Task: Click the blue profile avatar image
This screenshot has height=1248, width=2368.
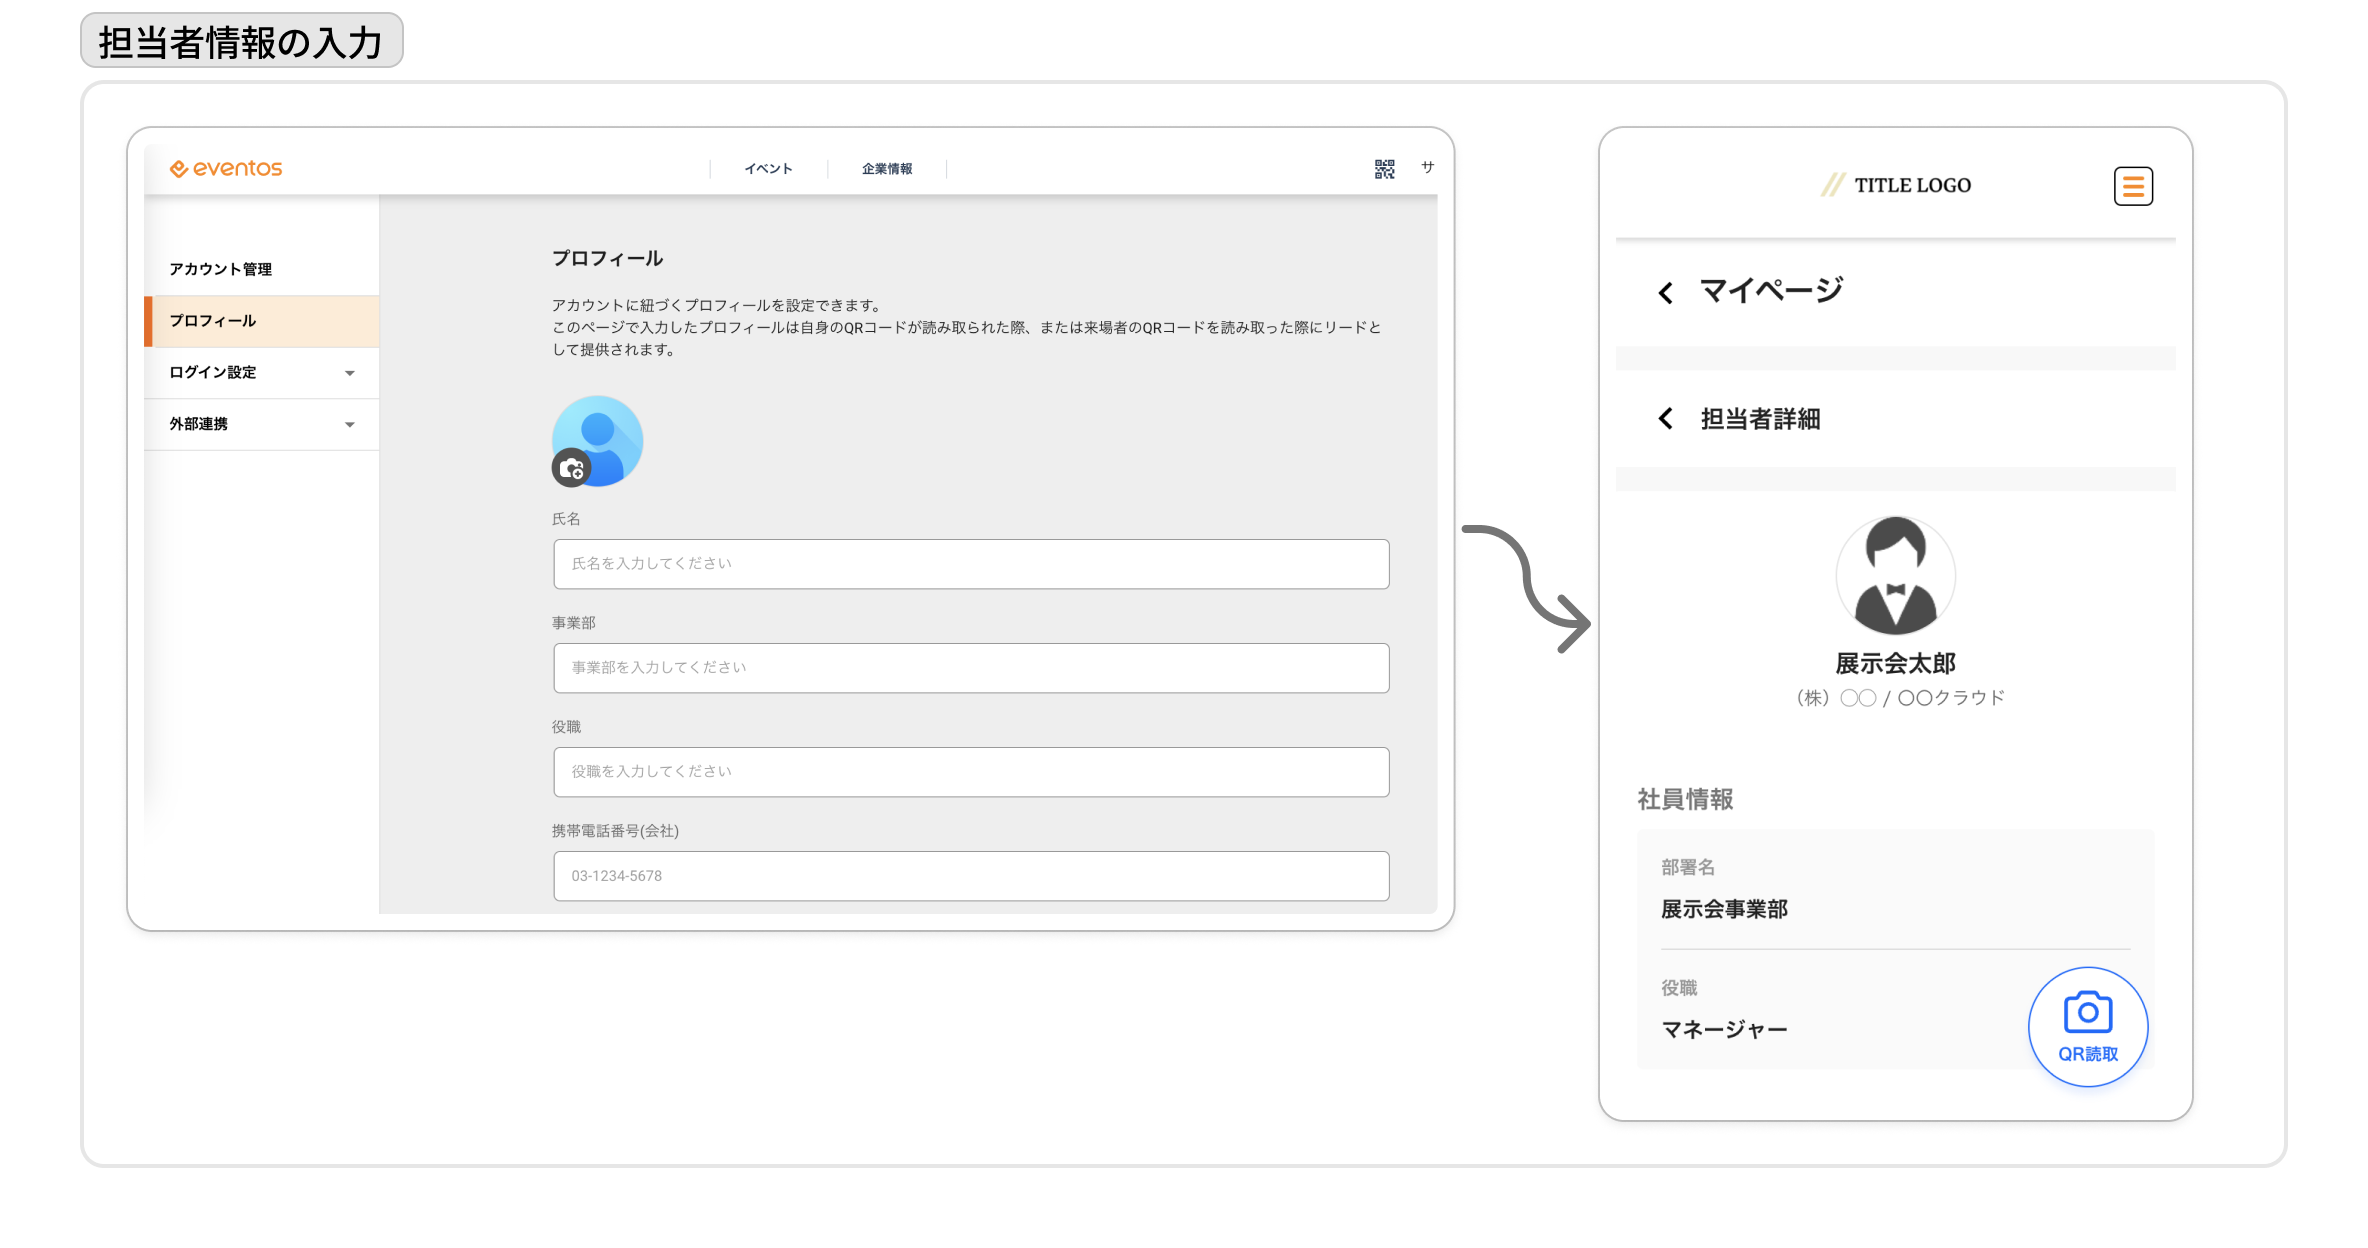Action: point(598,441)
